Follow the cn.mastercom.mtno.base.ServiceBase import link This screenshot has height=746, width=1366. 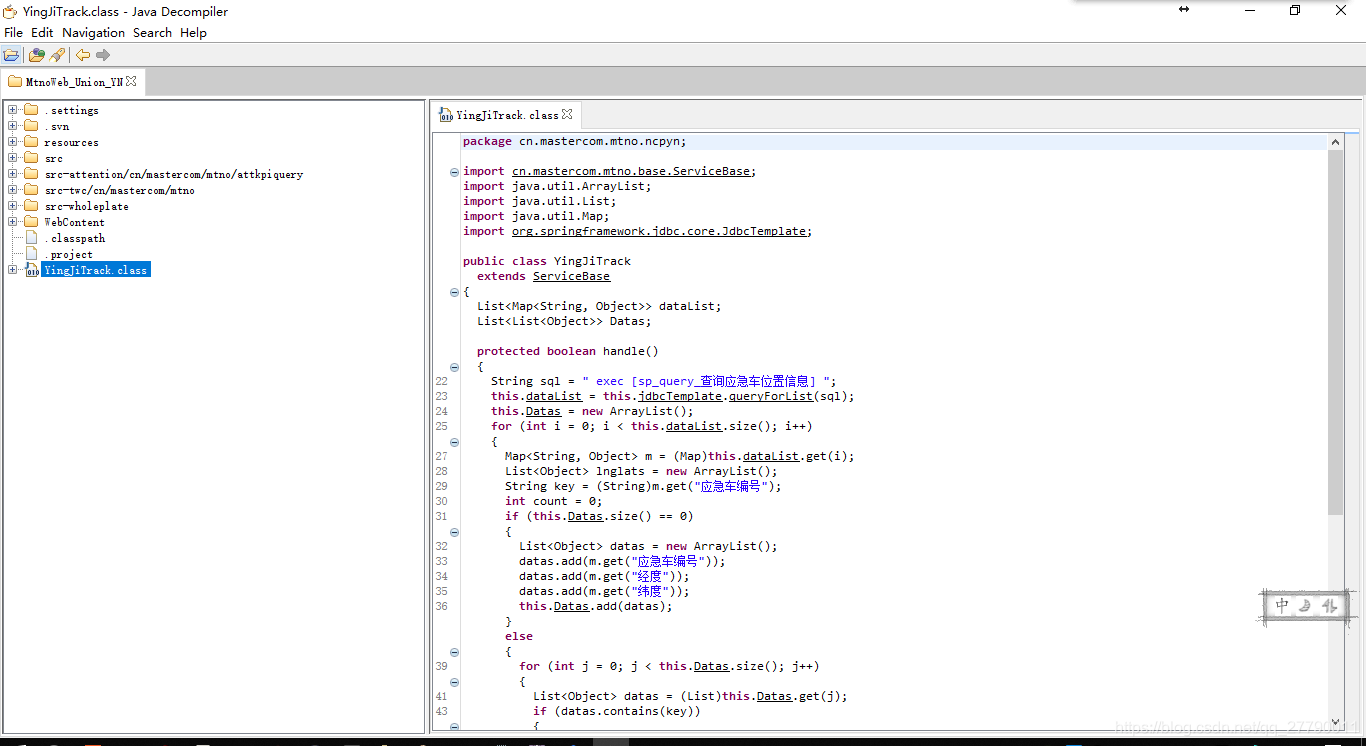click(632, 171)
